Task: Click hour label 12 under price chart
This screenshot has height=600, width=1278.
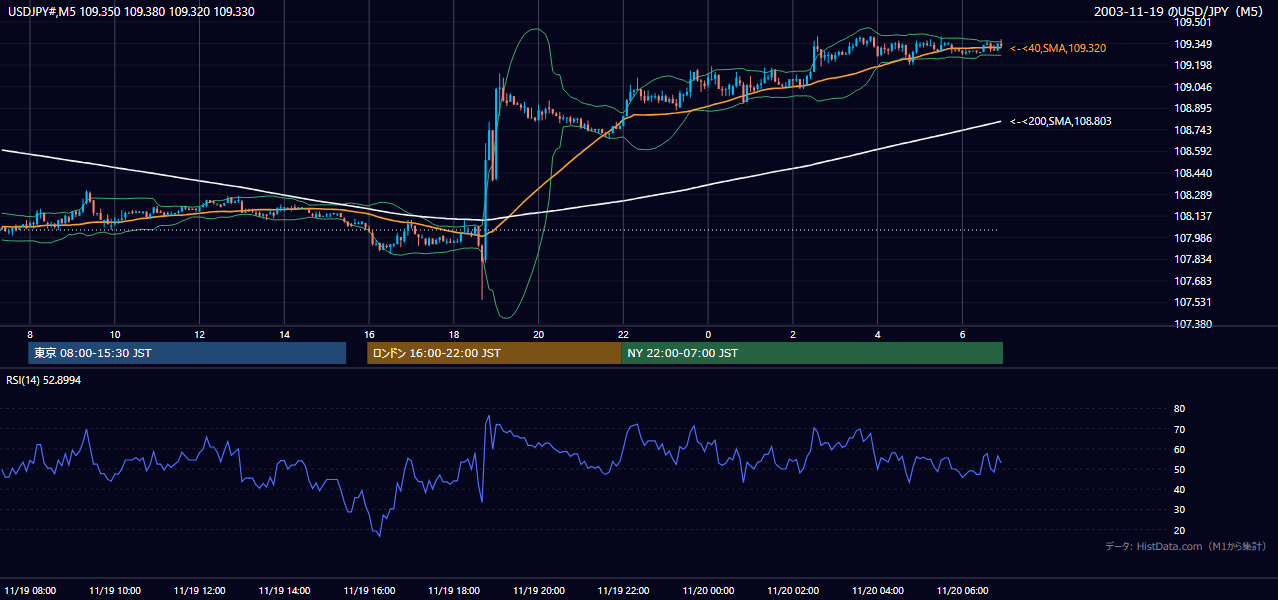Action: [200, 334]
